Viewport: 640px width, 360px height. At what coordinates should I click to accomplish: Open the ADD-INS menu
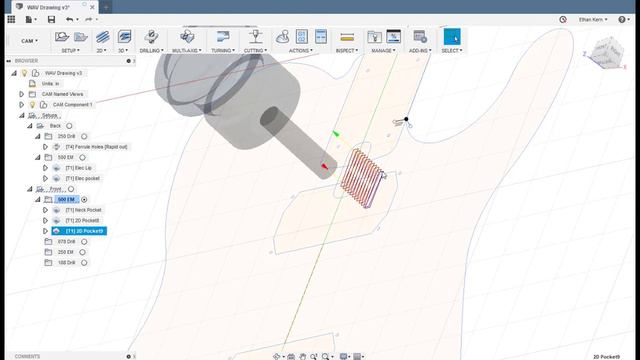point(420,51)
